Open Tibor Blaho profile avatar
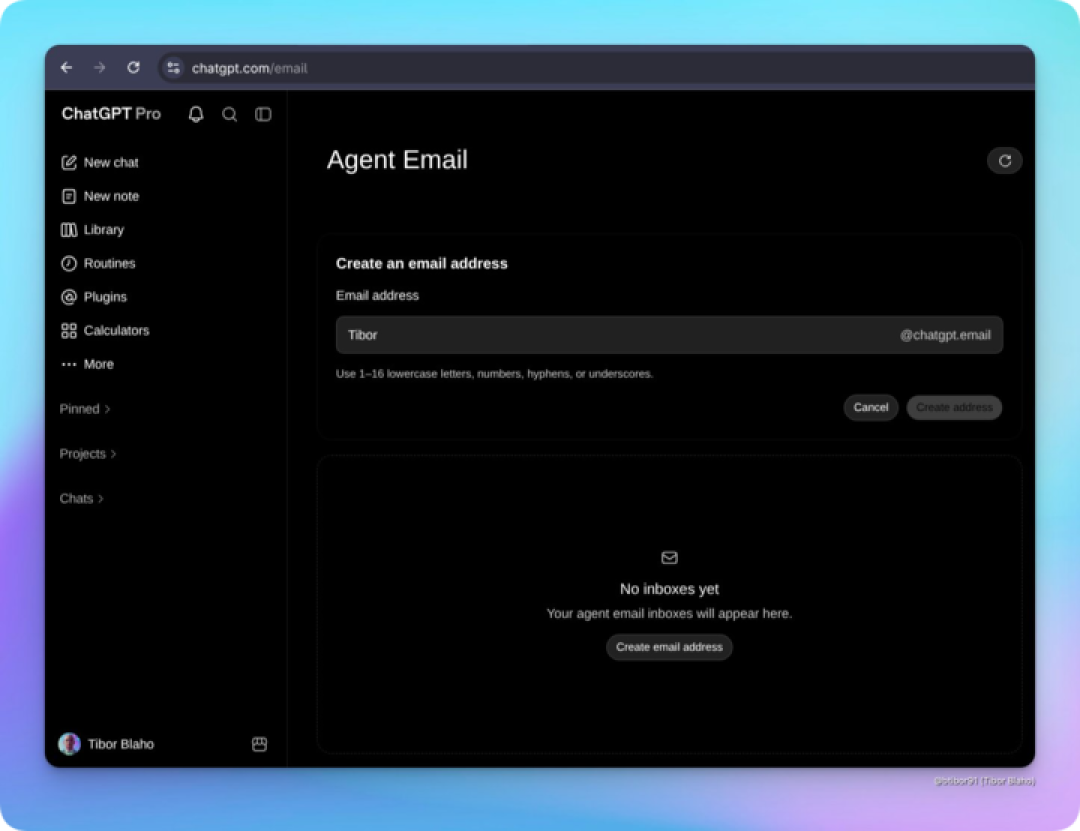The height and width of the screenshot is (831, 1080). click(x=69, y=744)
